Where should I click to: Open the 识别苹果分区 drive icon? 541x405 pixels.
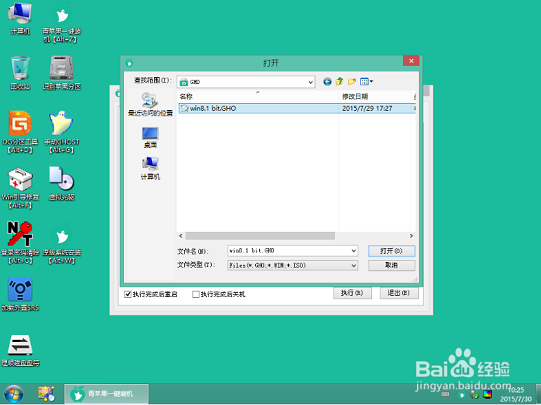tap(61, 73)
